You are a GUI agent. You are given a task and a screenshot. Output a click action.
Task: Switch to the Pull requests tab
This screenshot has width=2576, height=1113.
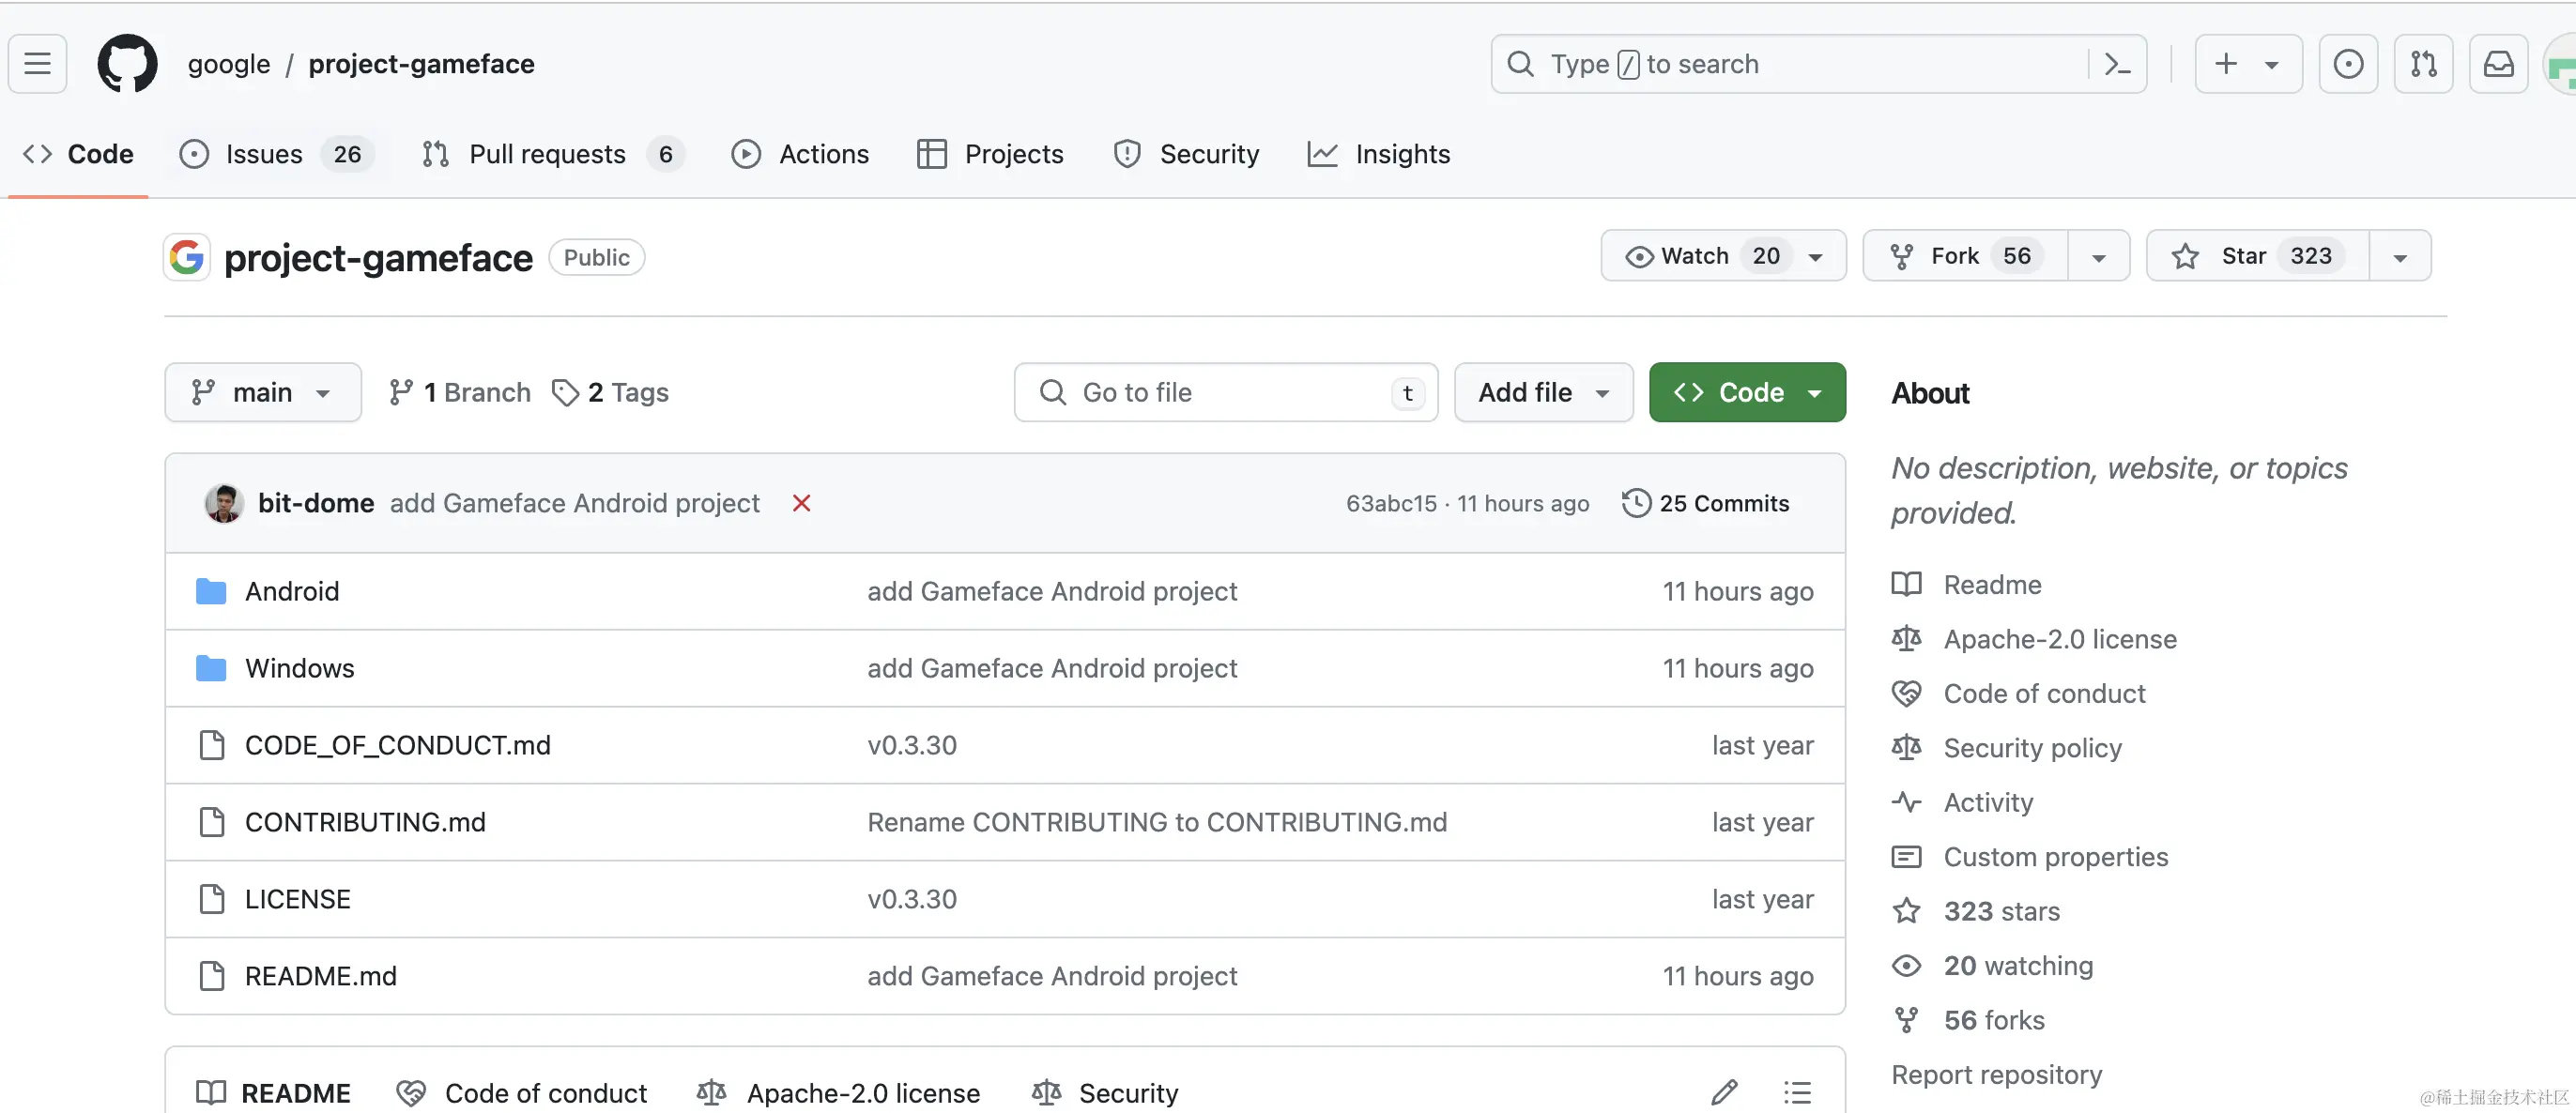click(x=547, y=154)
